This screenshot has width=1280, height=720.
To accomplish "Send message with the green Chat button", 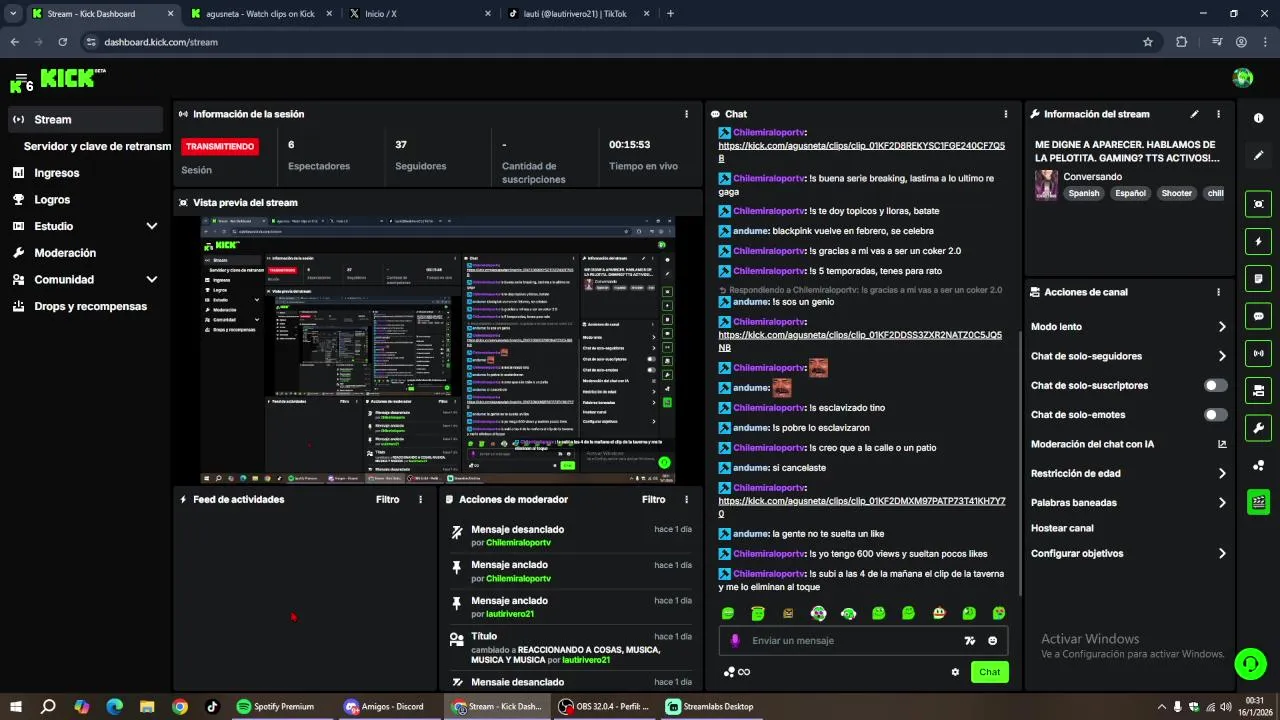I will click(989, 672).
